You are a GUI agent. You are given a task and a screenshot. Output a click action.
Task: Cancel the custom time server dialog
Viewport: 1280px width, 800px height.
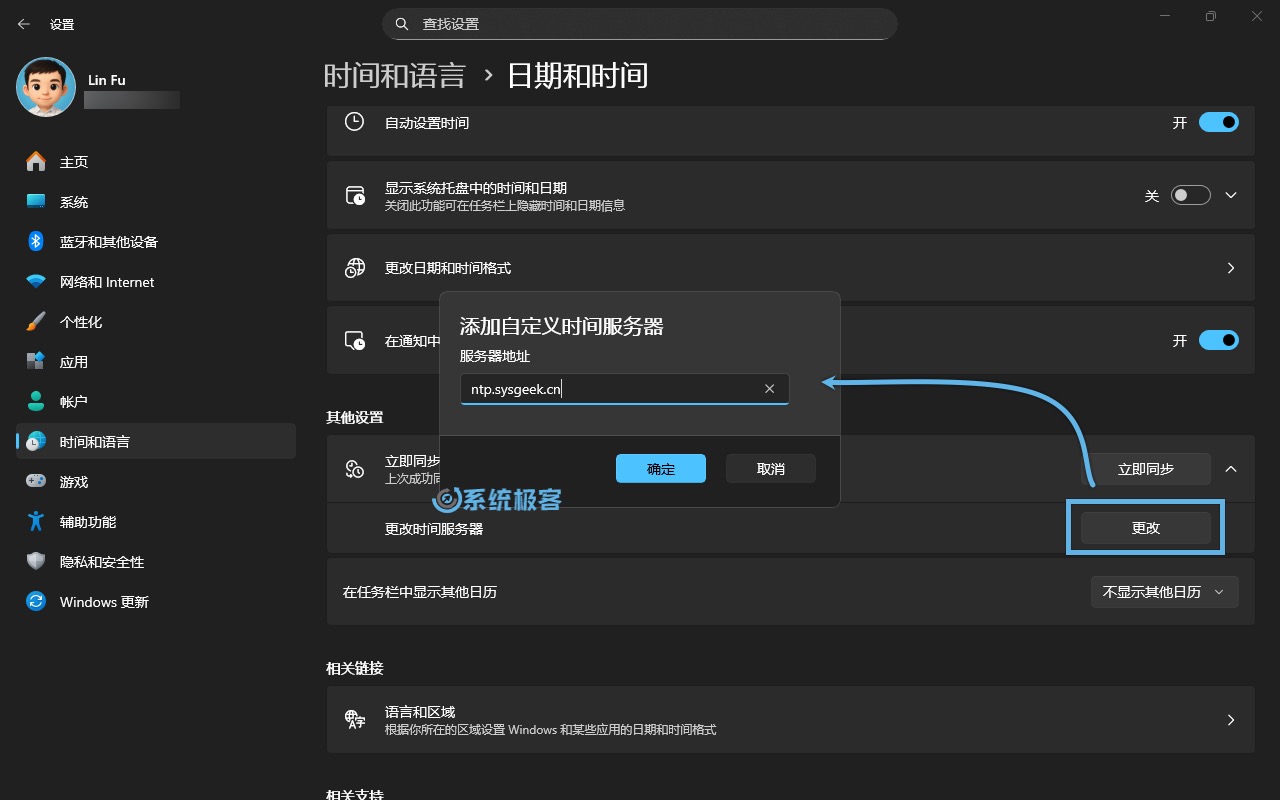pos(770,469)
